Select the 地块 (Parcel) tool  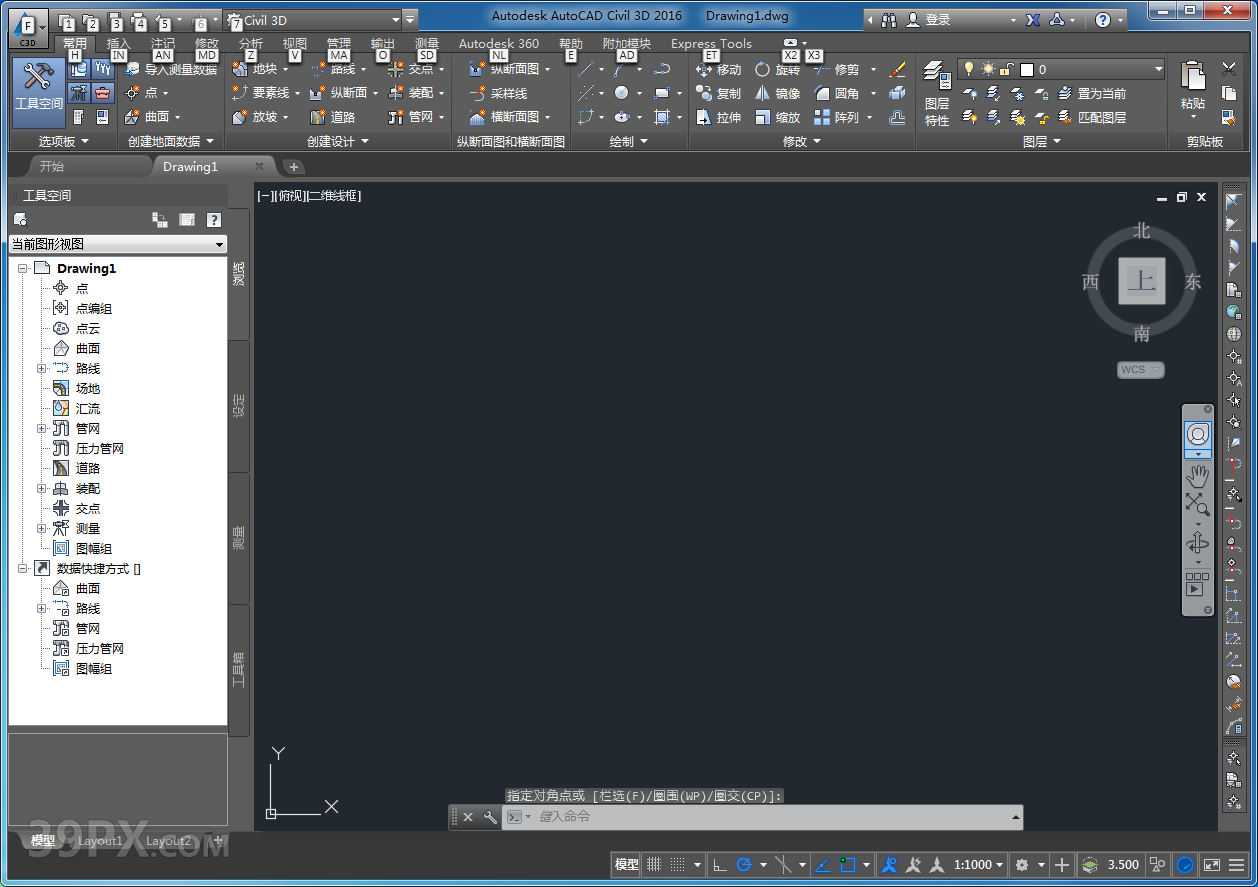point(258,69)
